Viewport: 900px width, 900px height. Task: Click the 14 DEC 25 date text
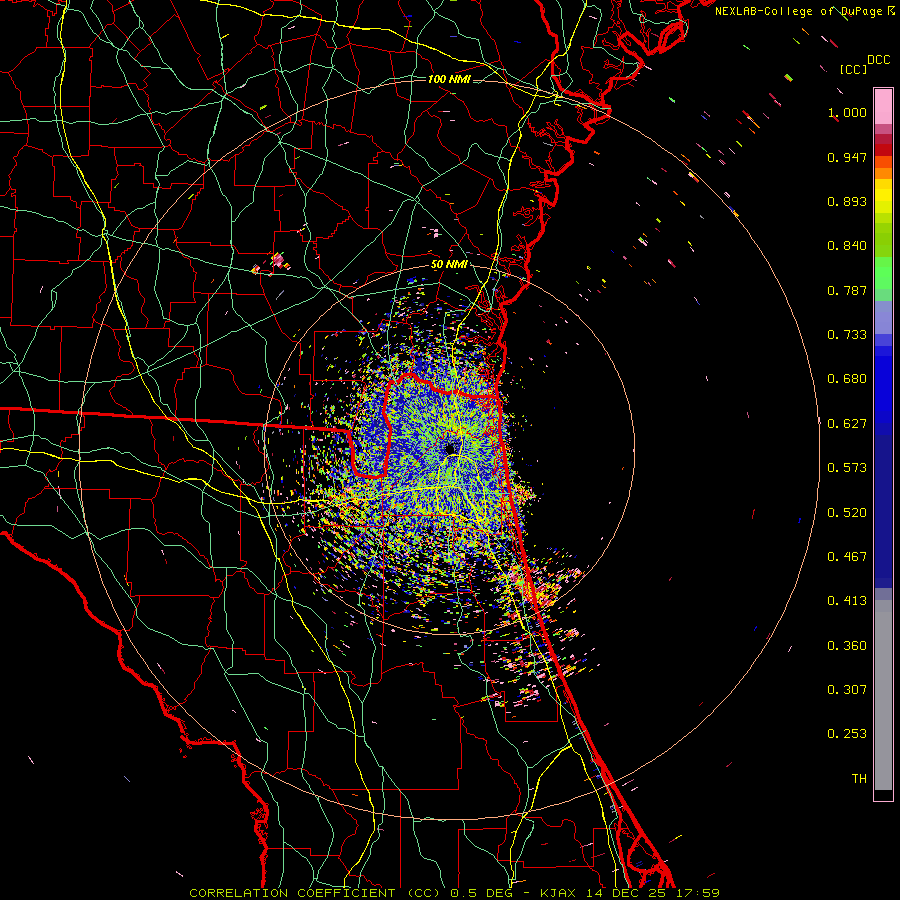point(629,893)
